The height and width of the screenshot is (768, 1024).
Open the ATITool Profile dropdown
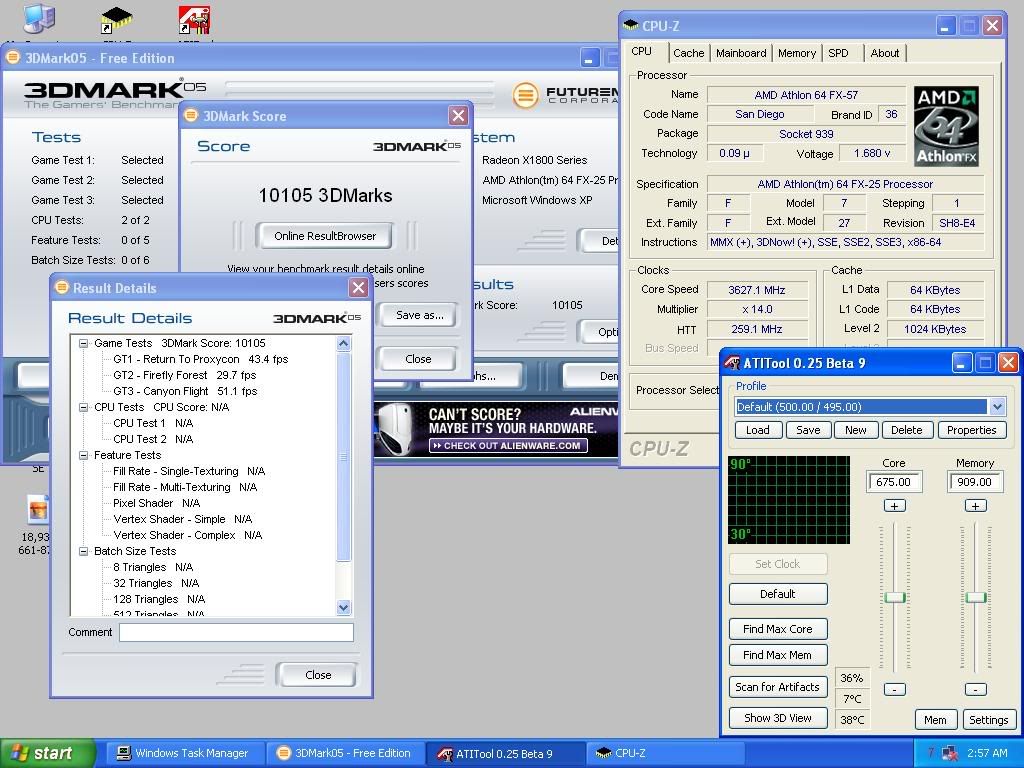997,407
